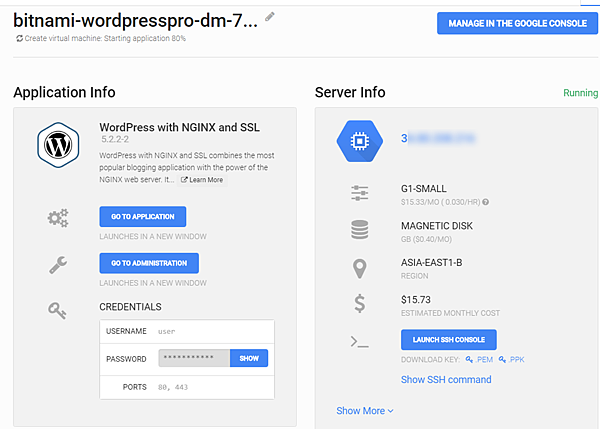Click the Show SSH command link

coord(446,380)
